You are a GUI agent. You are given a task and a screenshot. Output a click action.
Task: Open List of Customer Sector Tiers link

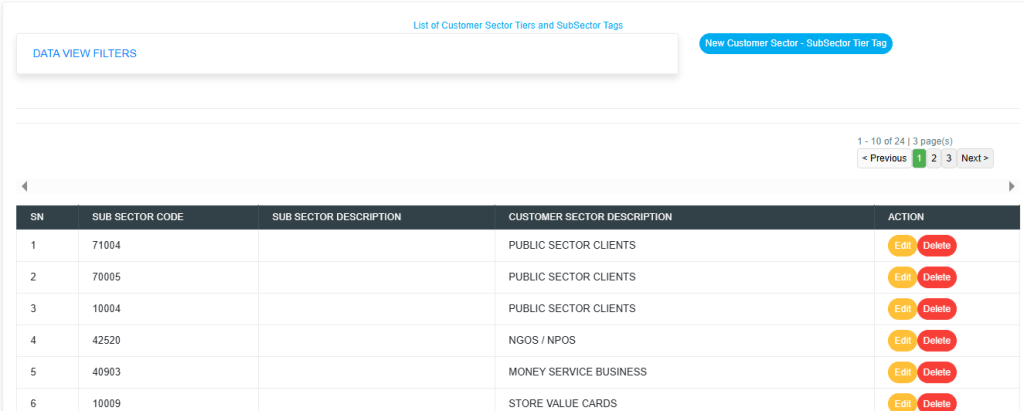click(x=518, y=25)
